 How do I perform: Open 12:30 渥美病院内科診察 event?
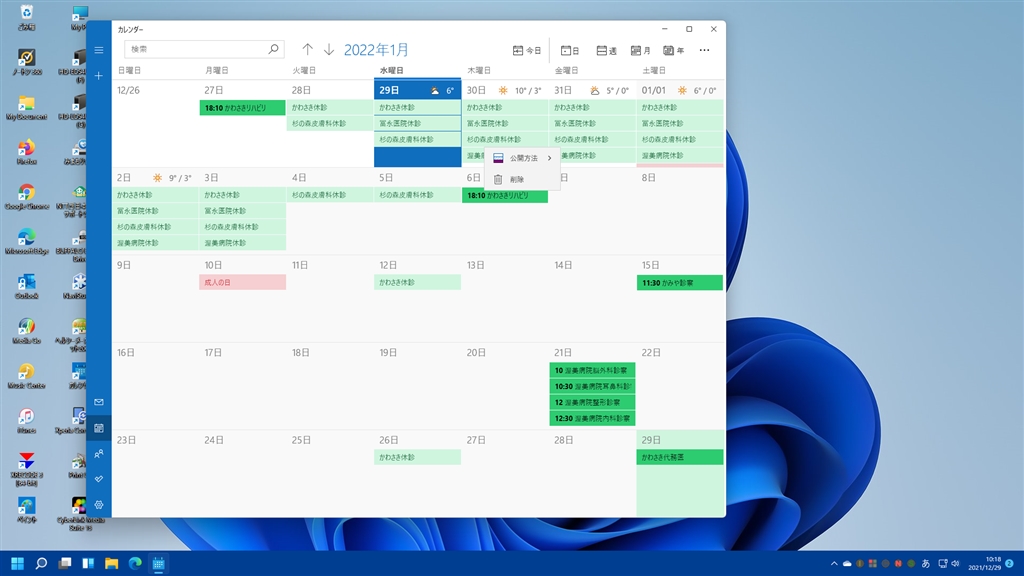pyautogui.click(x=592, y=419)
